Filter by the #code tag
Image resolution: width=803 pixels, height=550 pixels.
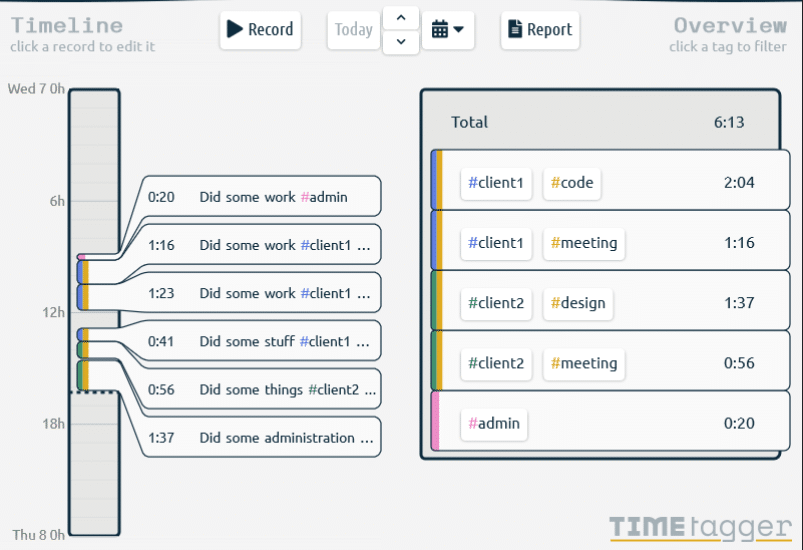pos(571,183)
